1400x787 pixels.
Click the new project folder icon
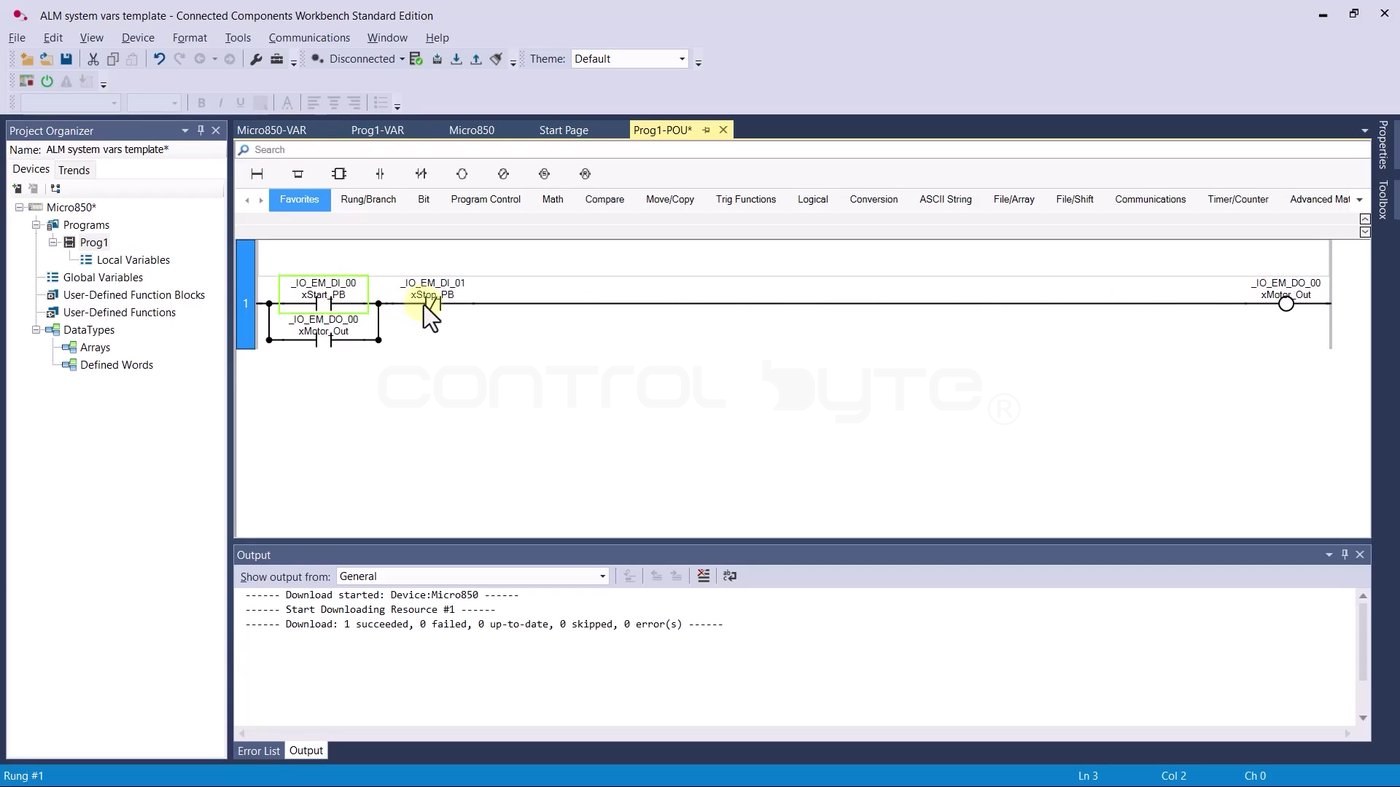click(27, 59)
